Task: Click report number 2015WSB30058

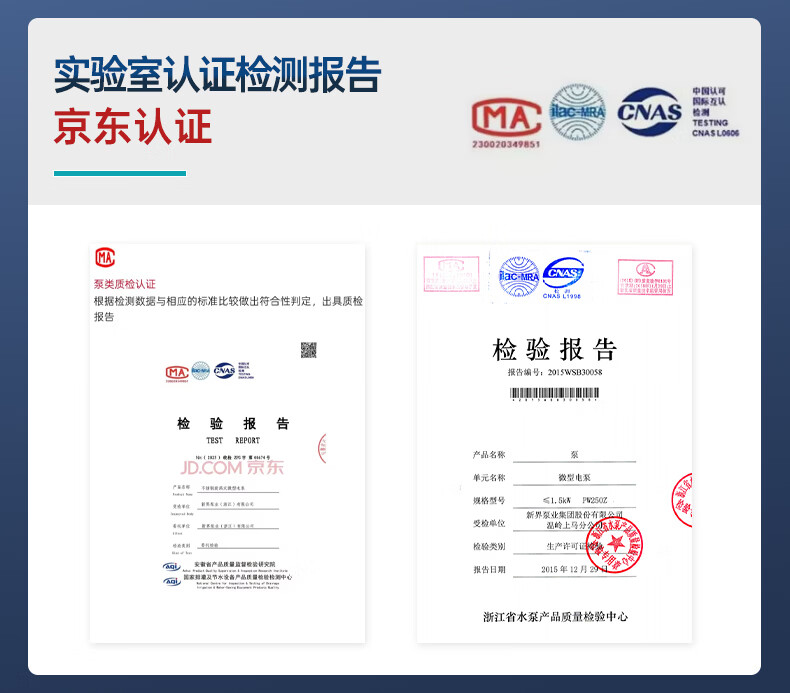Action: 574,372
